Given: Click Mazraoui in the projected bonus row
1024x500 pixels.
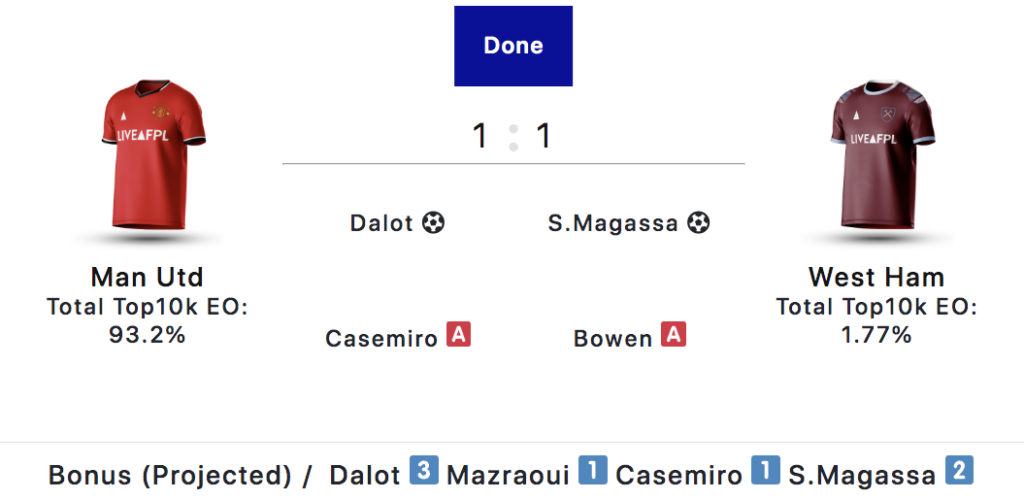Looking at the screenshot, I should [x=508, y=474].
